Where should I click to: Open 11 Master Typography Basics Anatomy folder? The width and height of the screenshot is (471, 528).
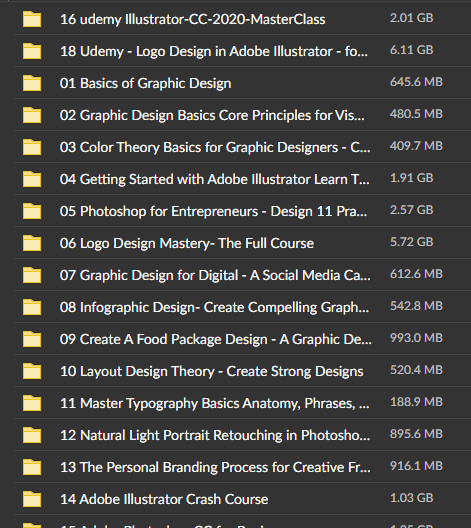click(215, 403)
